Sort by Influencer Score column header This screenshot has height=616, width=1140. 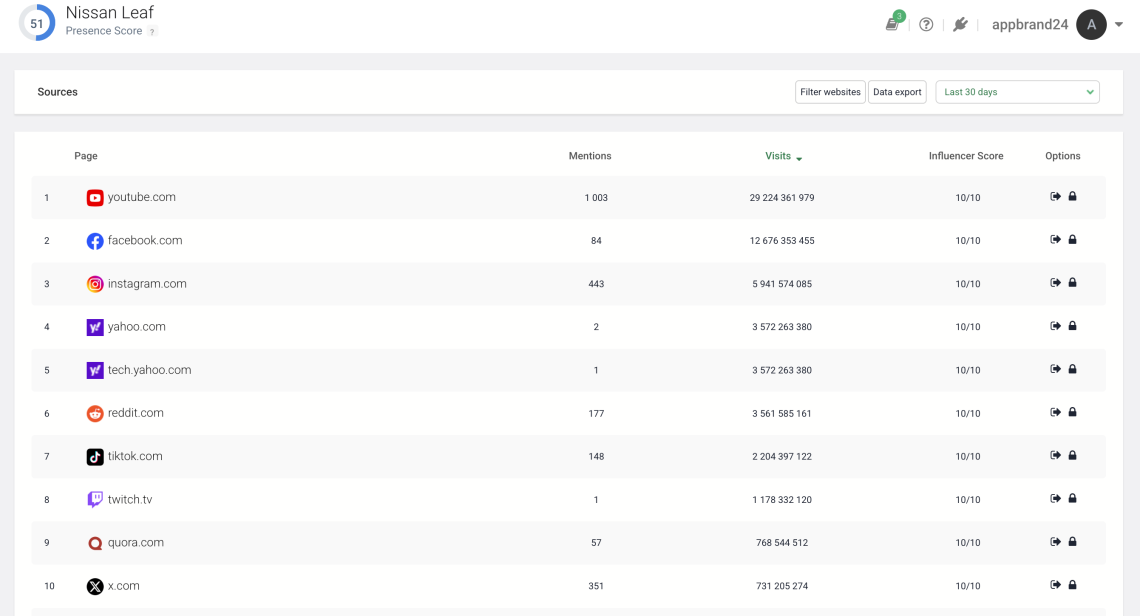966,156
